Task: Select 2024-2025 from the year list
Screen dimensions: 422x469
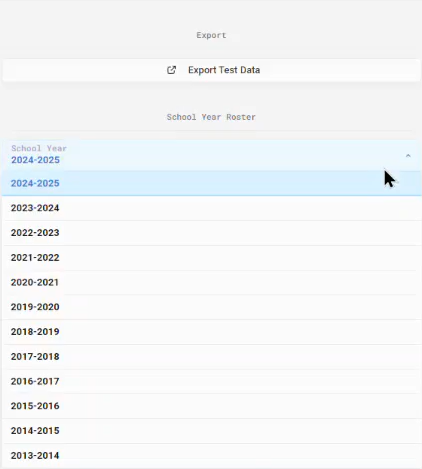Action: point(212,183)
